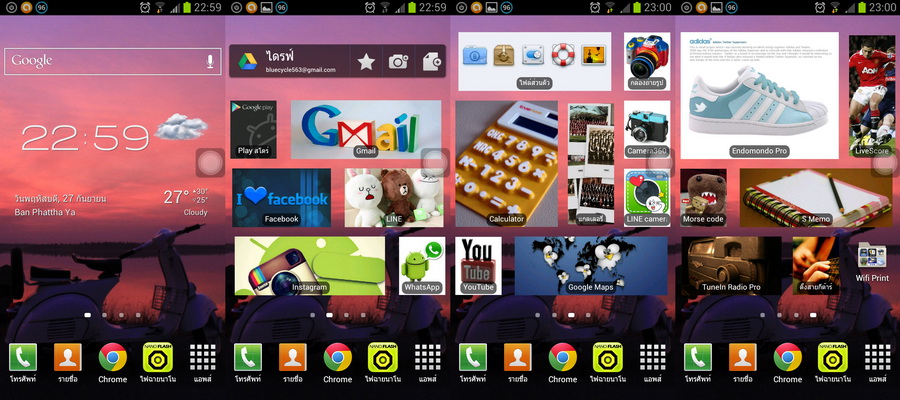Open the ไฟล์ส่วนตัว folder tile
This screenshot has width=900, height=400.
534,61
